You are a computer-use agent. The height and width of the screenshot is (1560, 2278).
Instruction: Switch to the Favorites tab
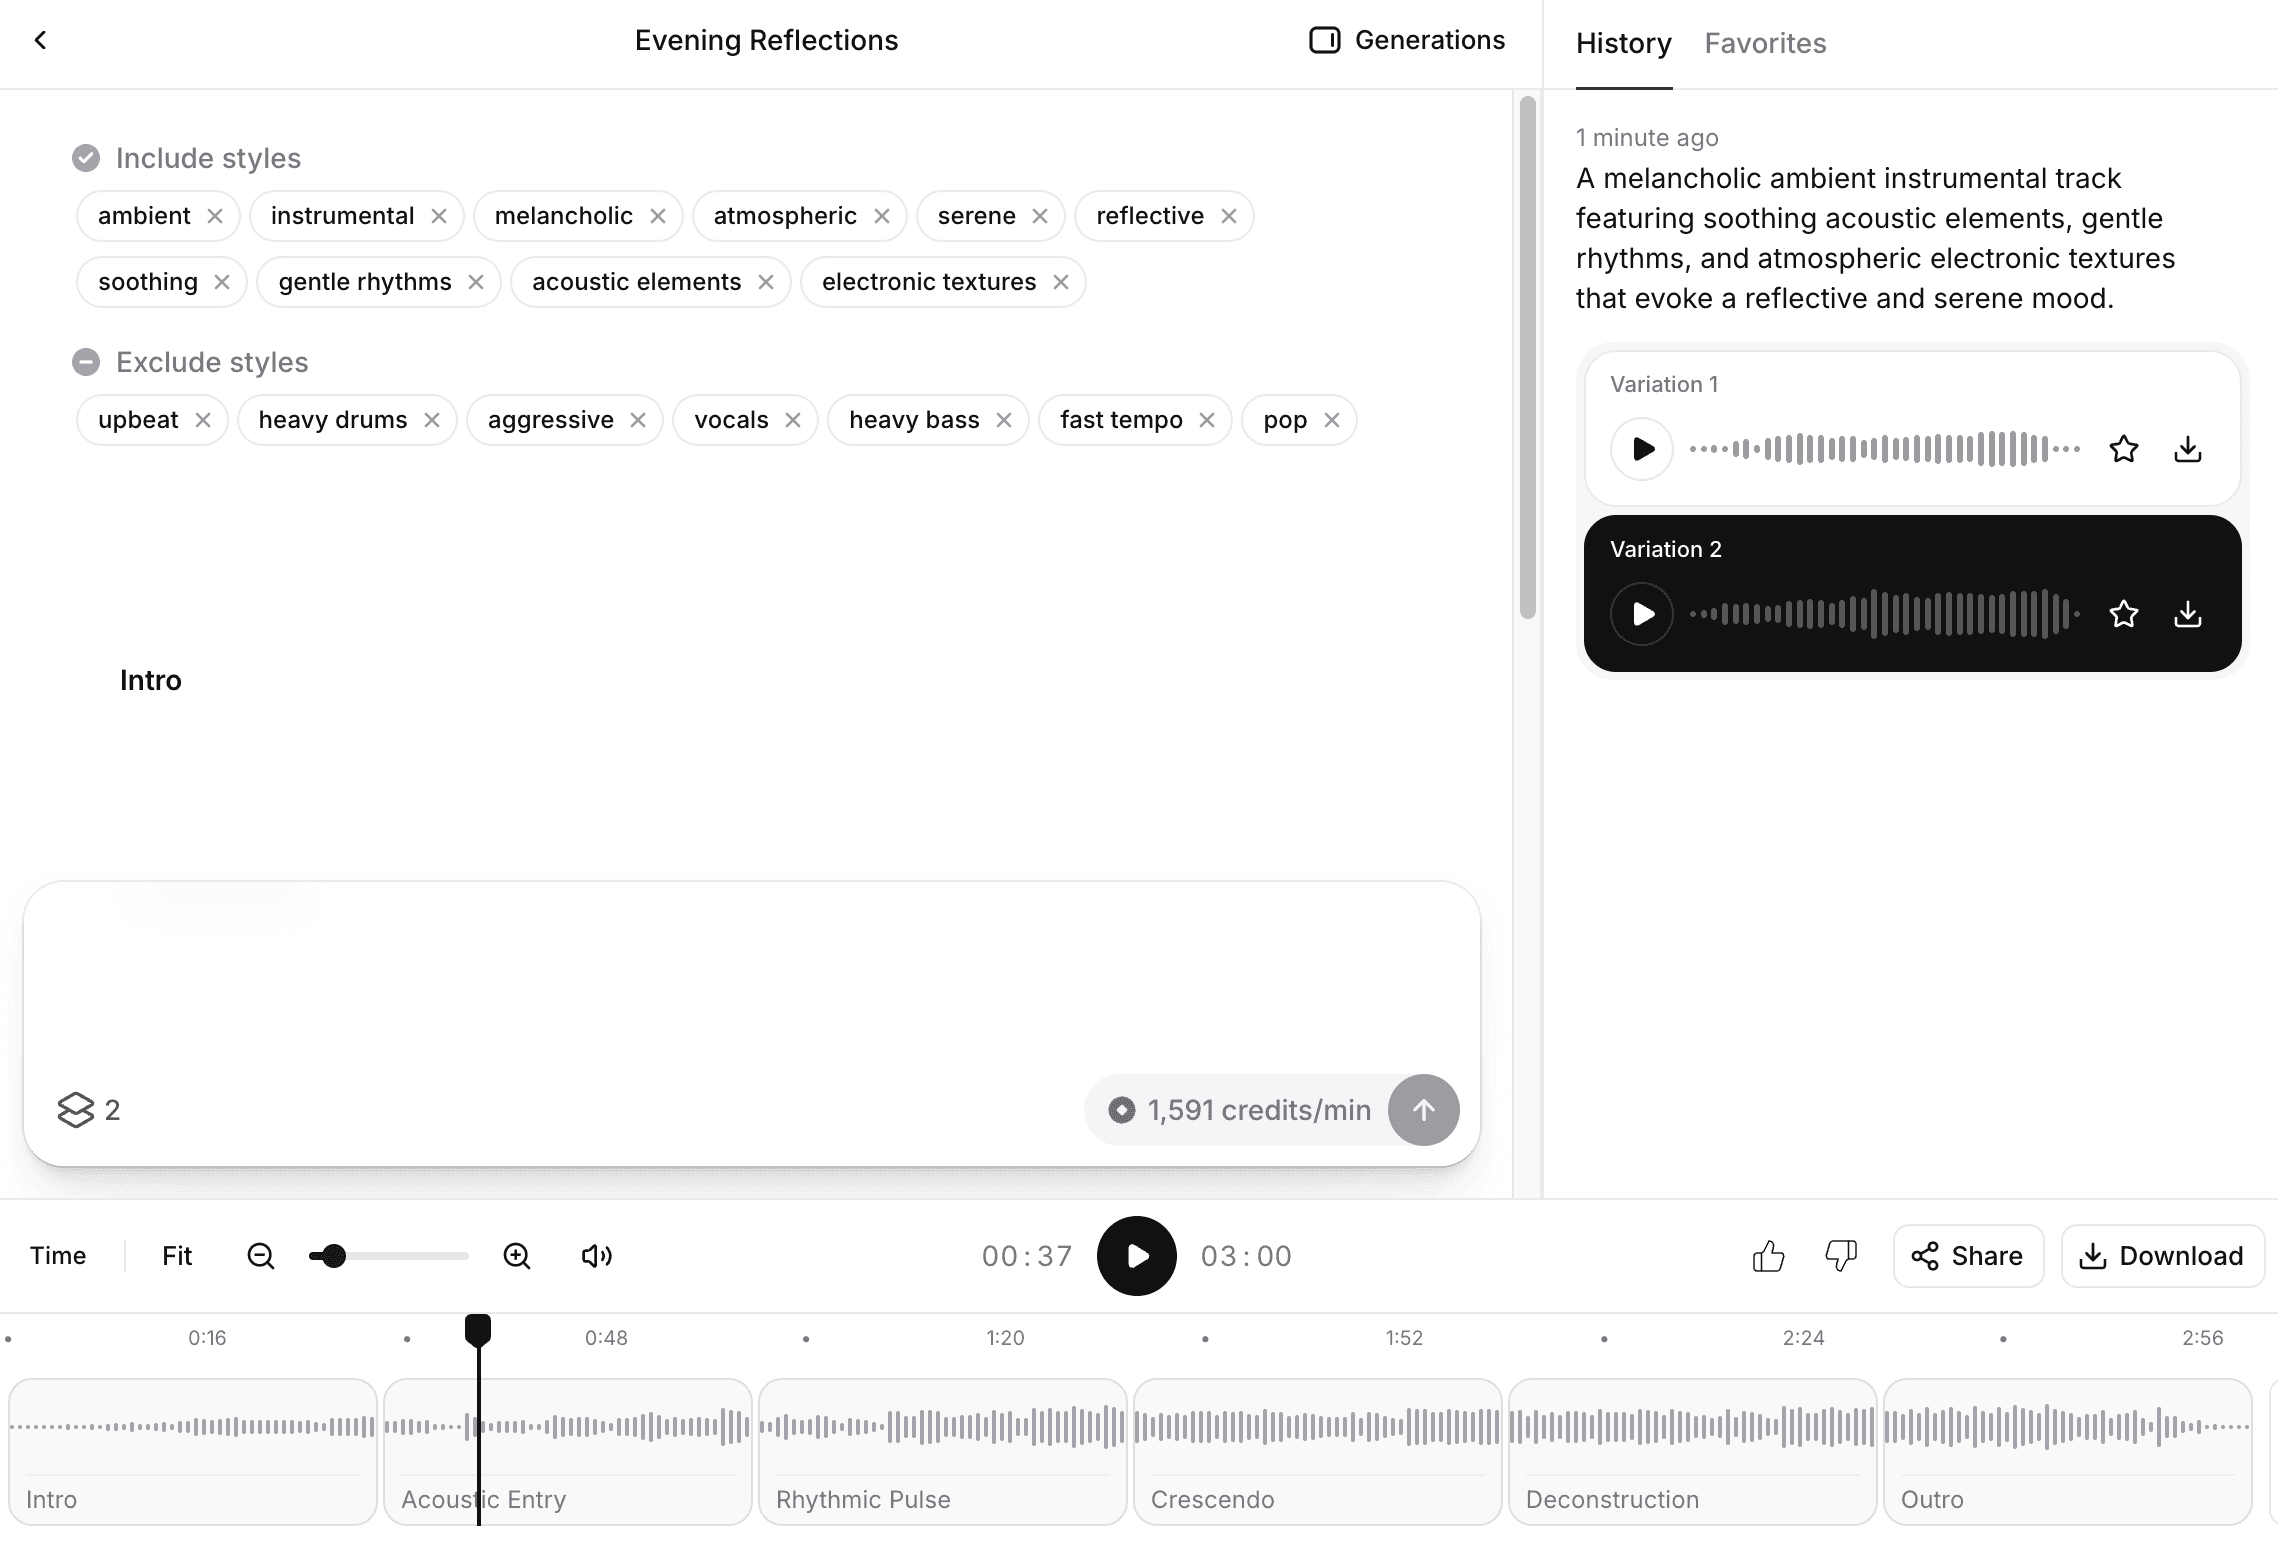click(x=1765, y=43)
